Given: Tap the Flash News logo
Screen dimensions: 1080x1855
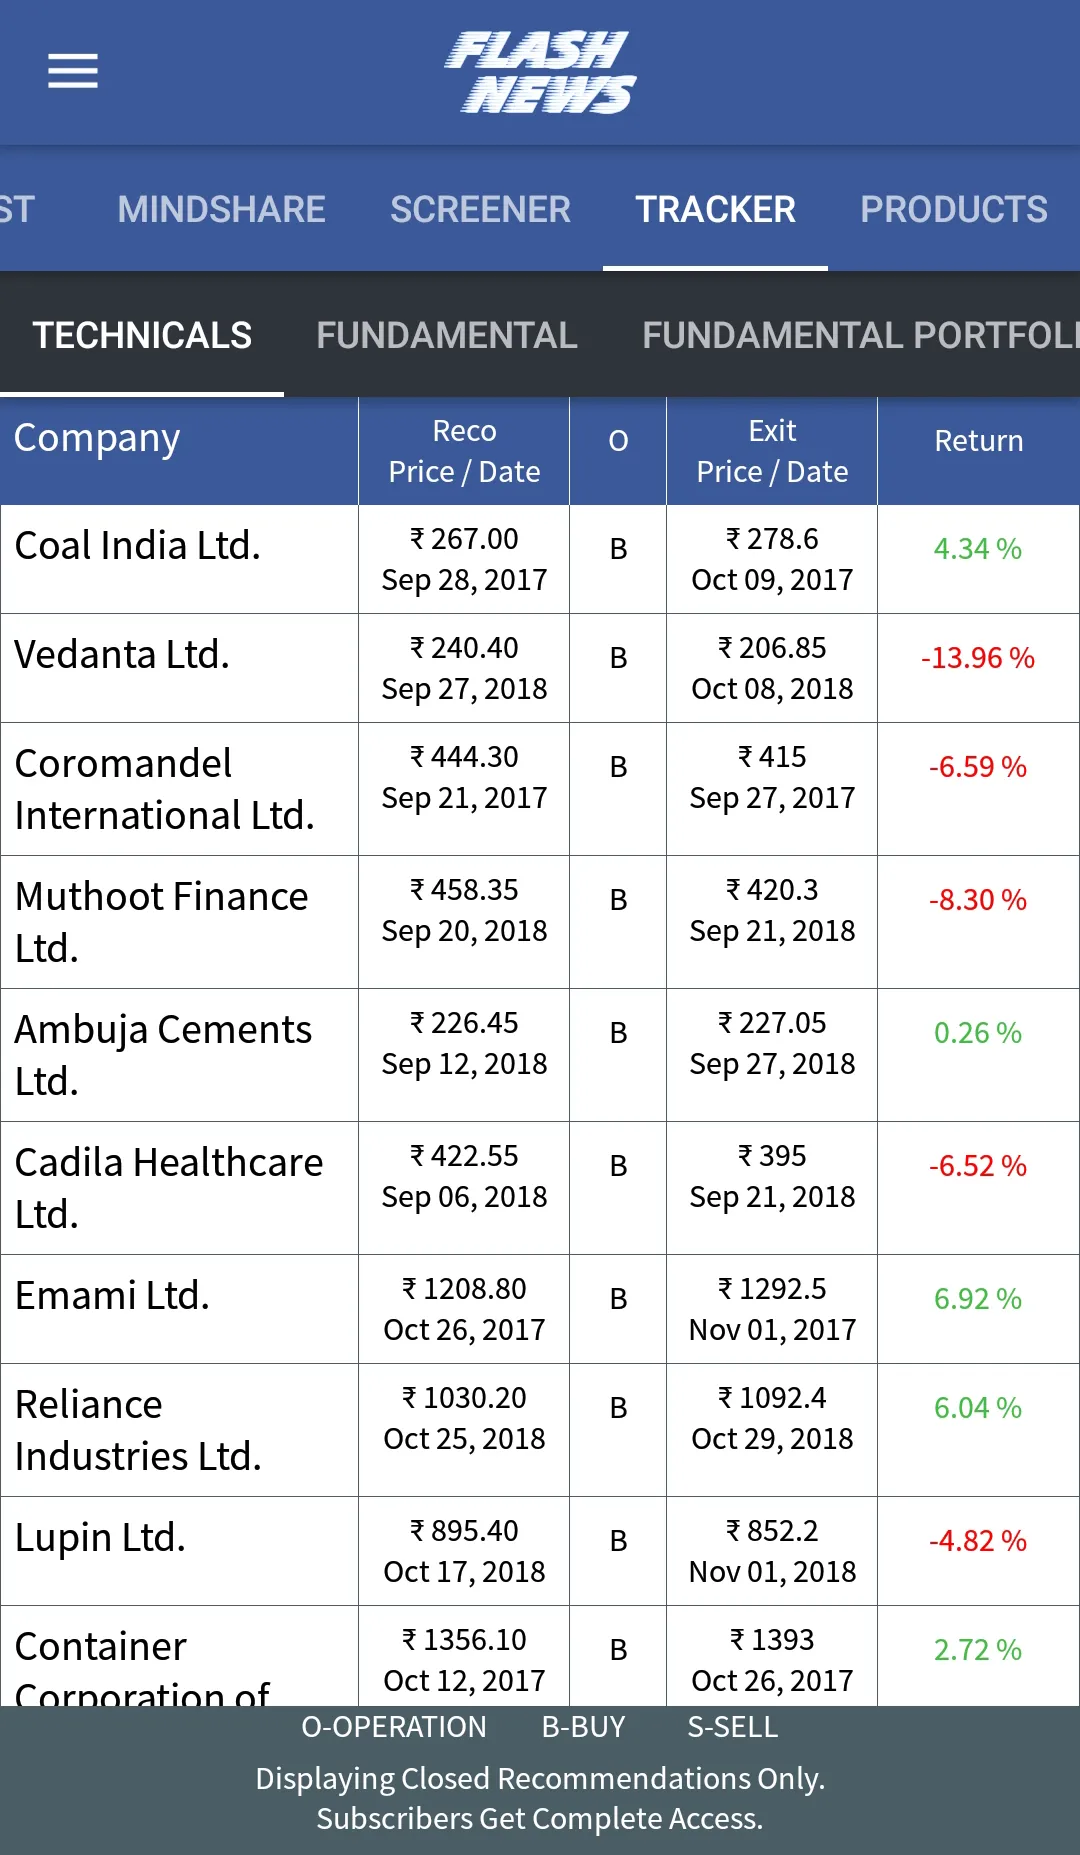Looking at the screenshot, I should tap(540, 72).
